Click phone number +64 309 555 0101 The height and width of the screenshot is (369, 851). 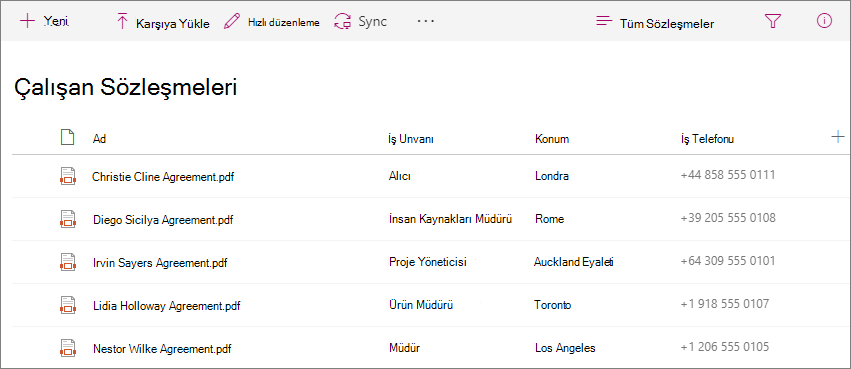pos(728,260)
